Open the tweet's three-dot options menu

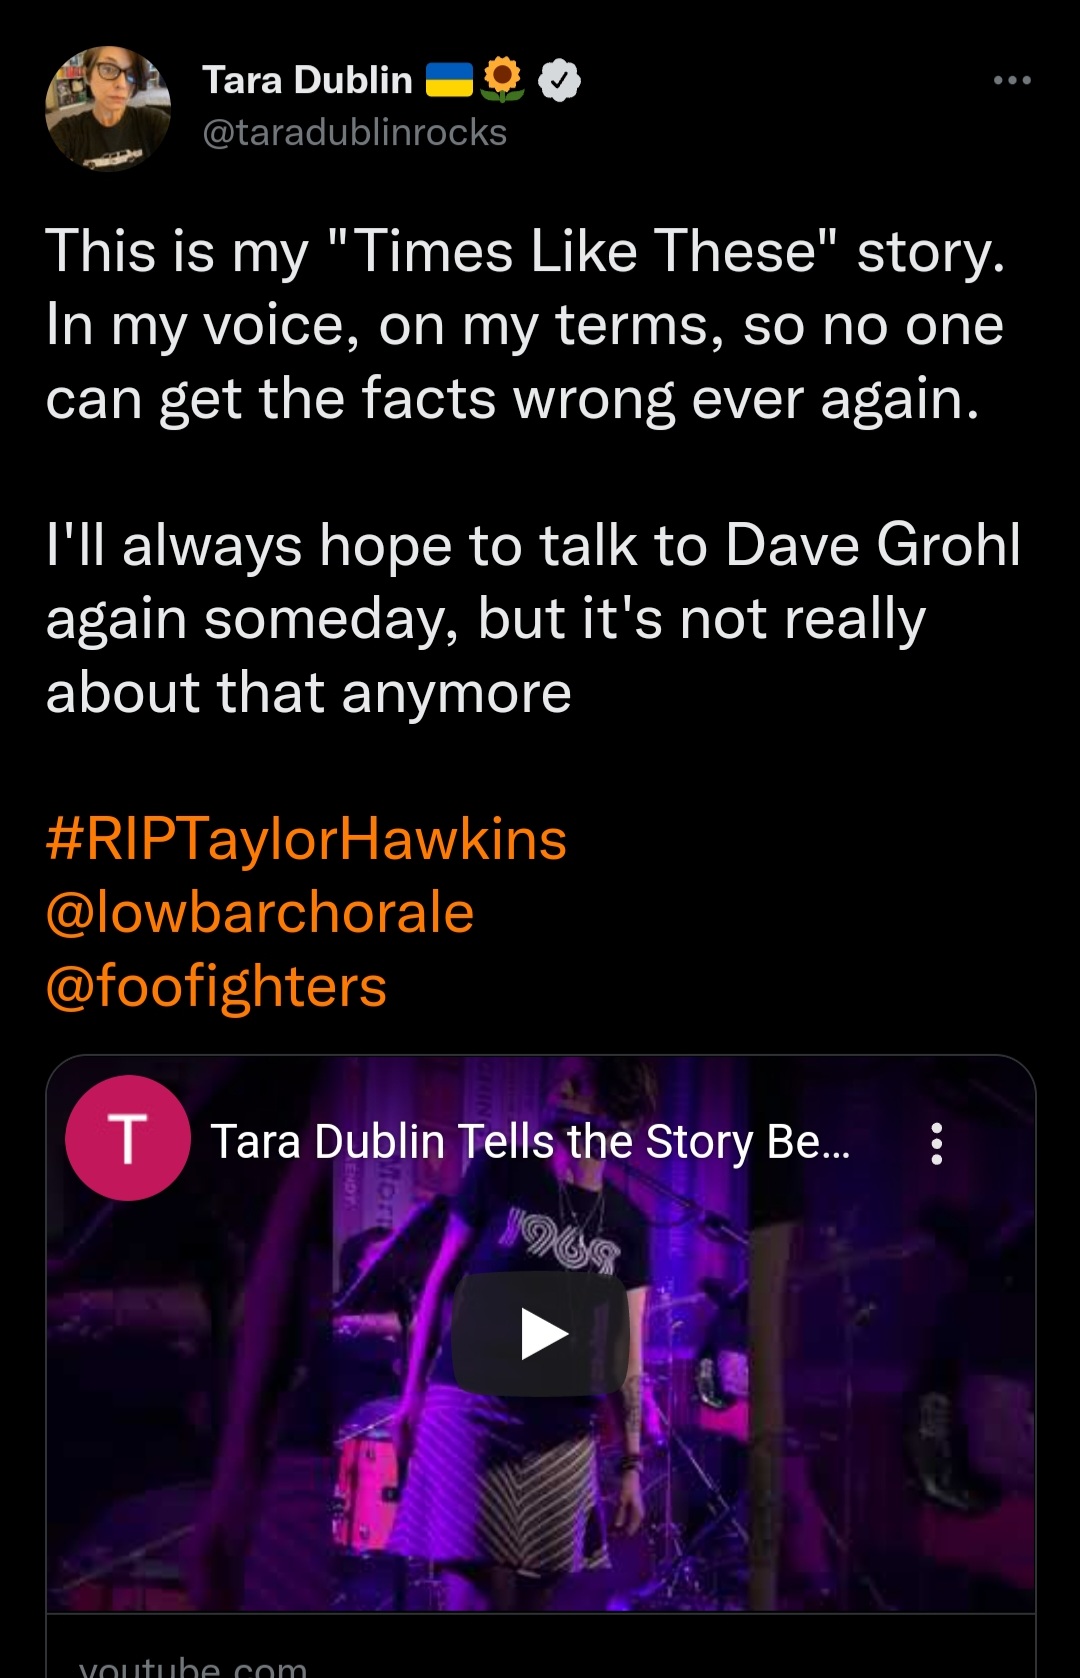tap(1012, 80)
